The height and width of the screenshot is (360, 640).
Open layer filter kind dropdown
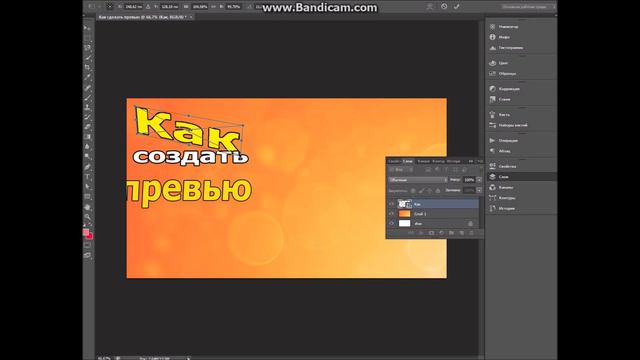point(402,169)
